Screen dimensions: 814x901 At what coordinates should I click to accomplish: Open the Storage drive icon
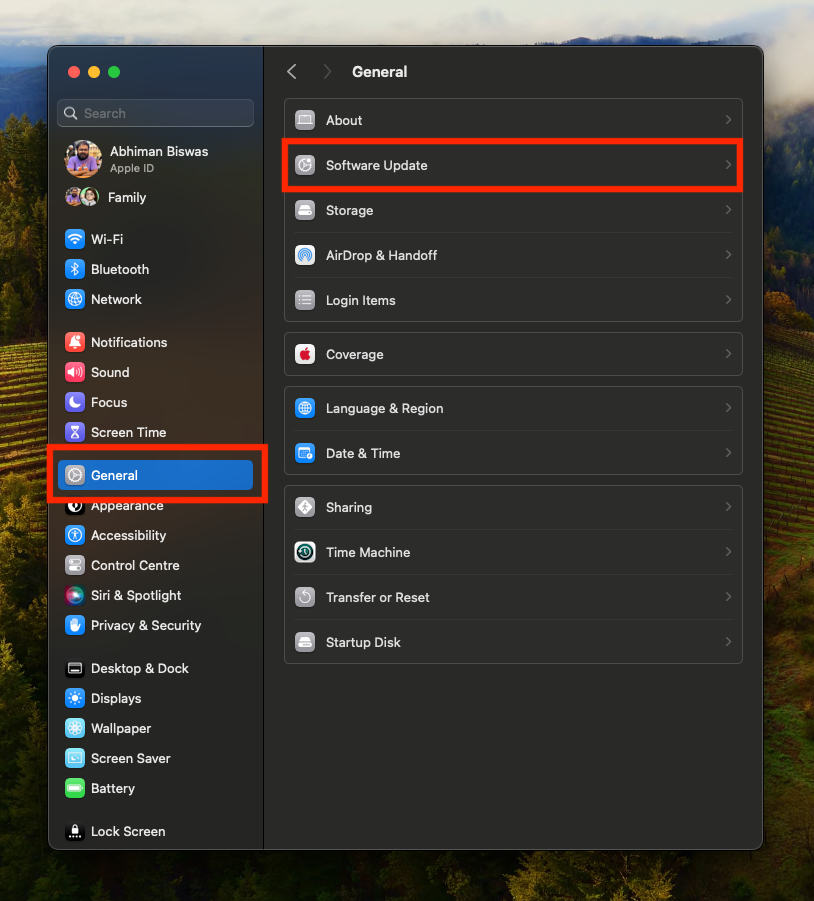coord(305,210)
